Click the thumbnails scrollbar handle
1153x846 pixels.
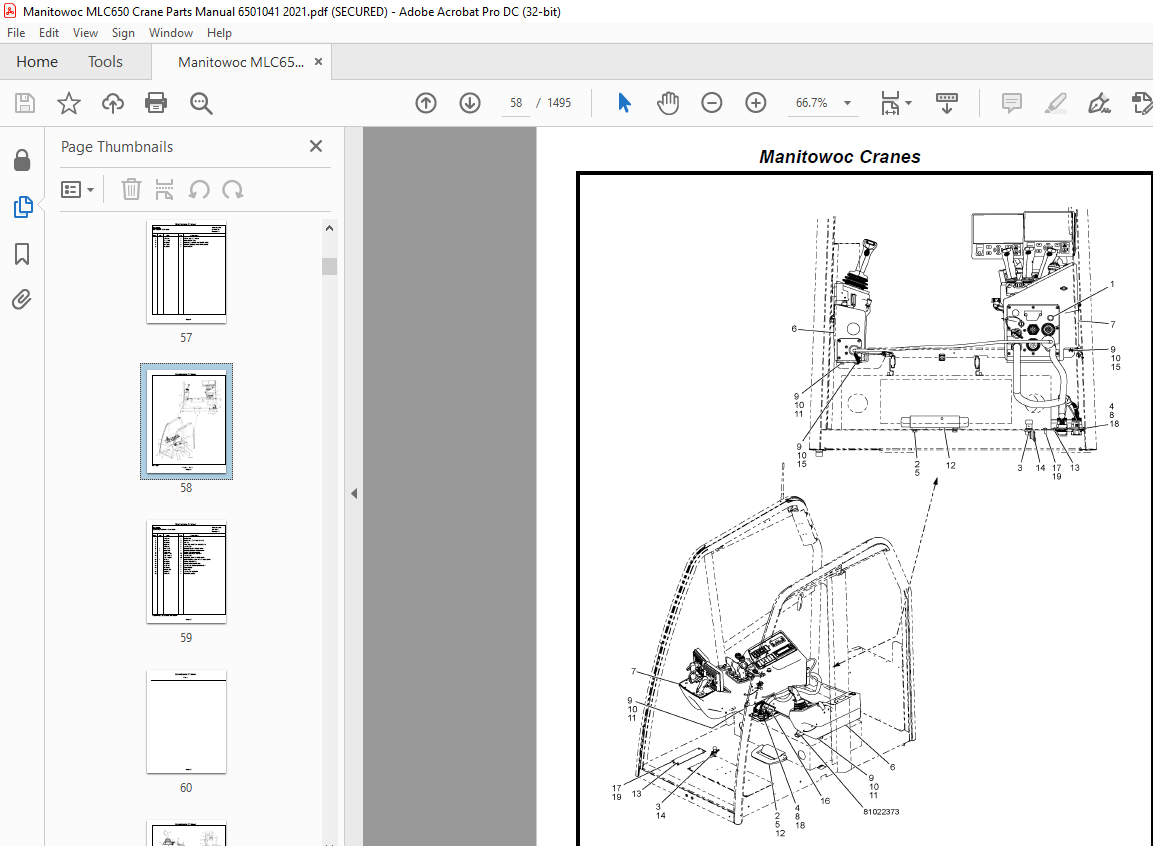tap(329, 266)
